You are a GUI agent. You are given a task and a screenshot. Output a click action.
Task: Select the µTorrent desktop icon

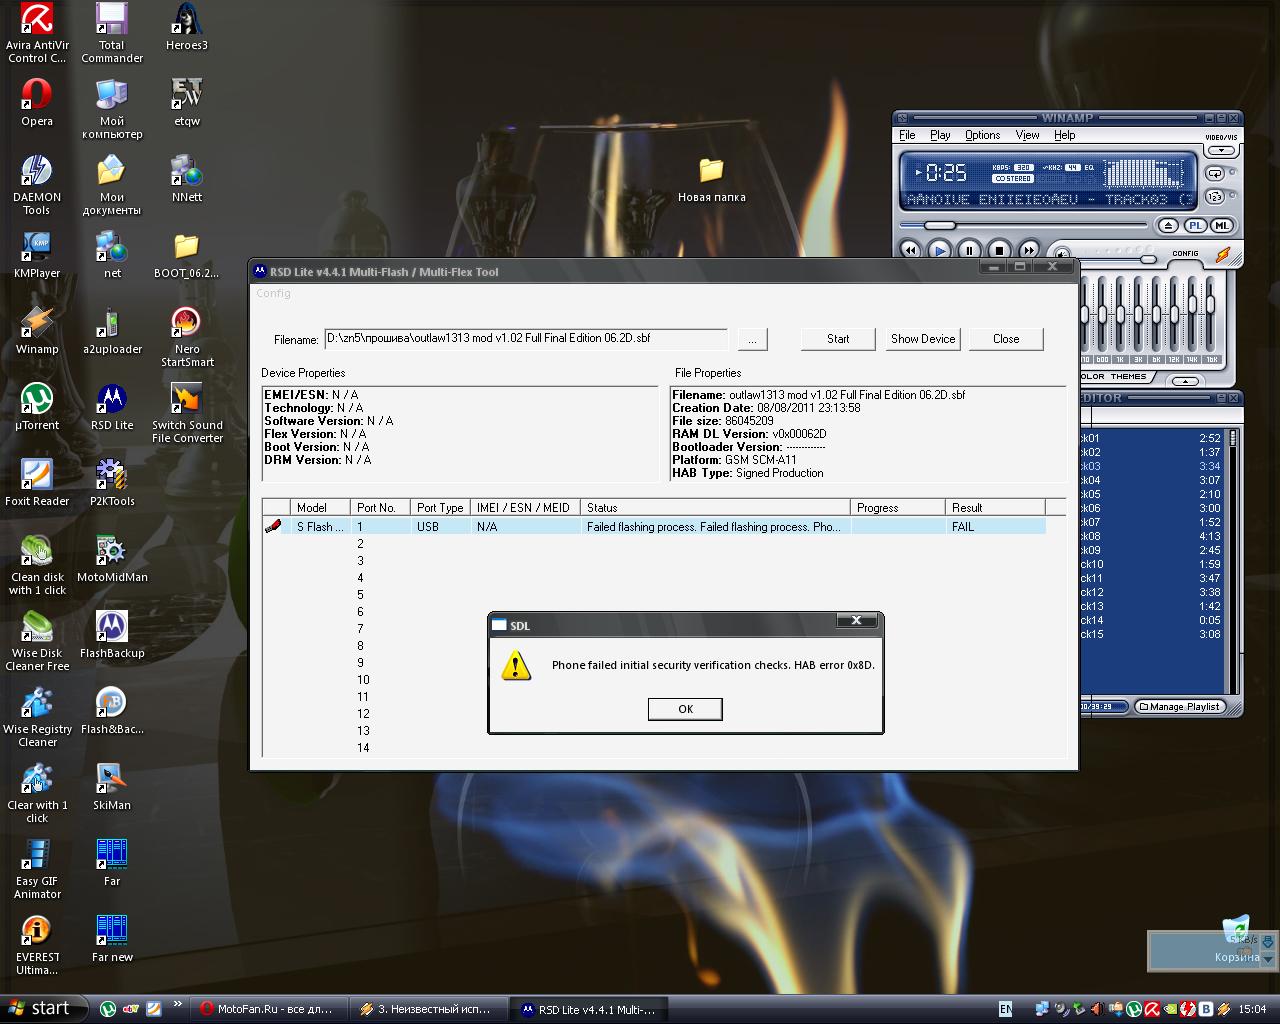point(37,405)
